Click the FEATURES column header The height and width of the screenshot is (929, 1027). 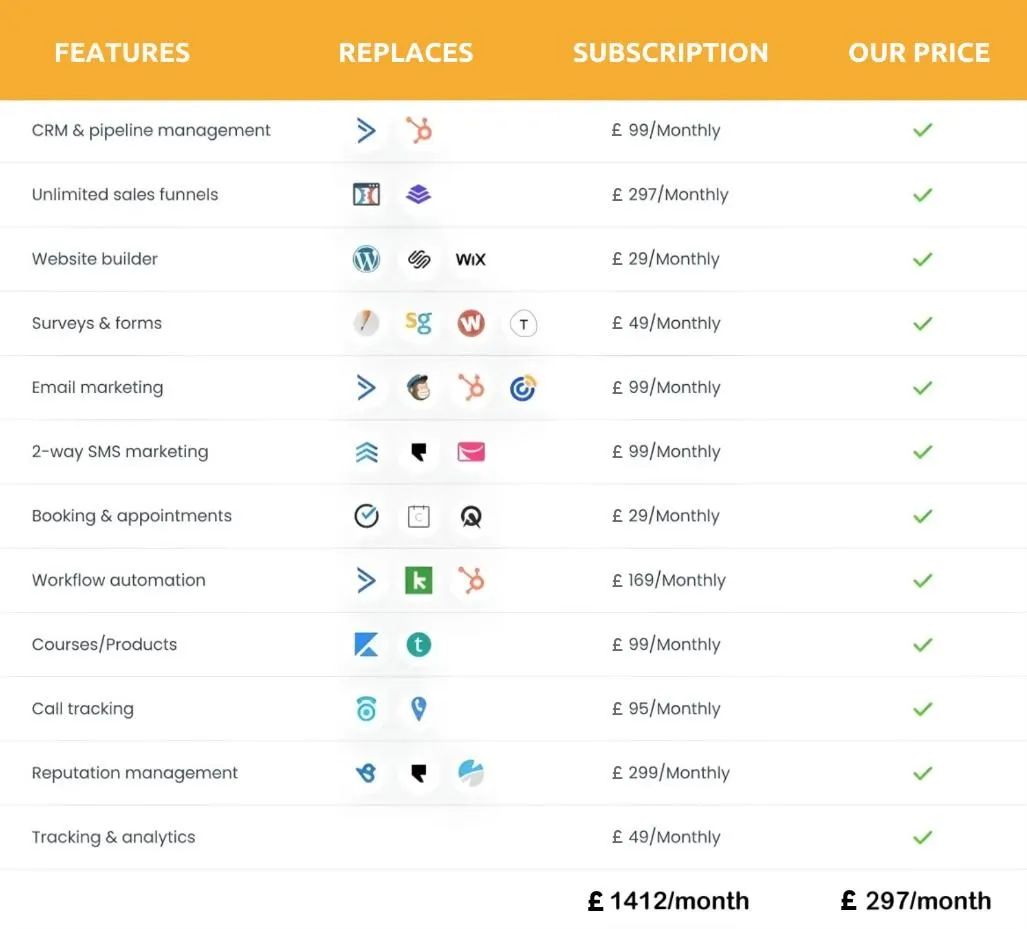pos(122,52)
